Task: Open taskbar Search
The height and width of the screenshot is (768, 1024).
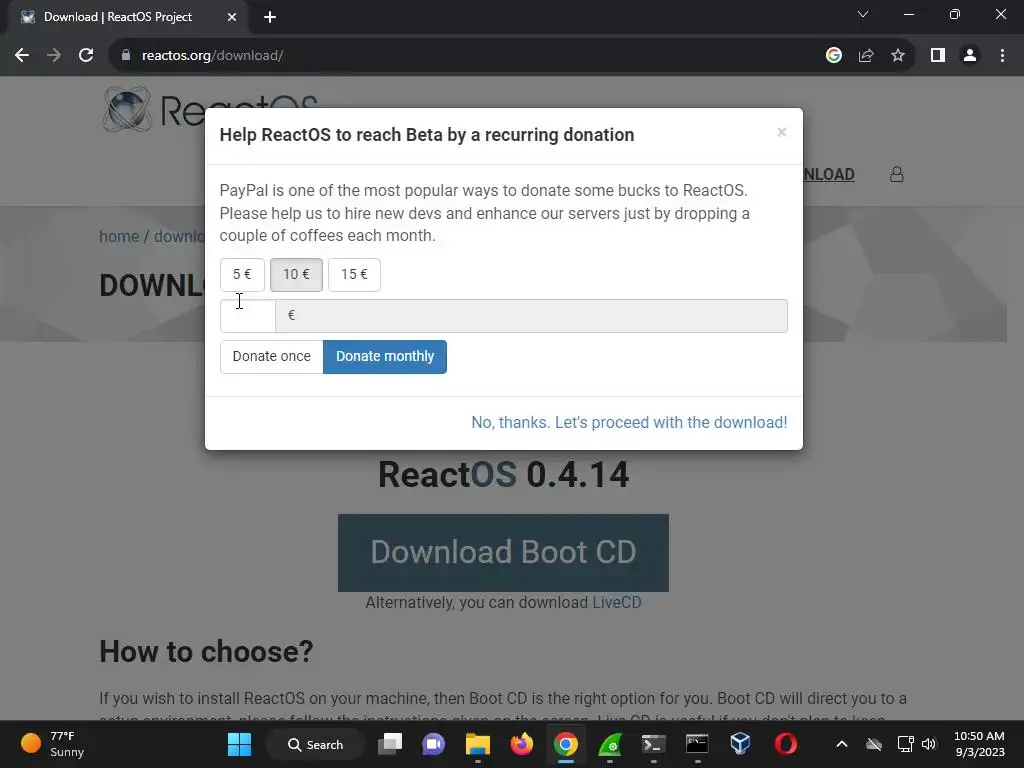Action: (x=315, y=744)
